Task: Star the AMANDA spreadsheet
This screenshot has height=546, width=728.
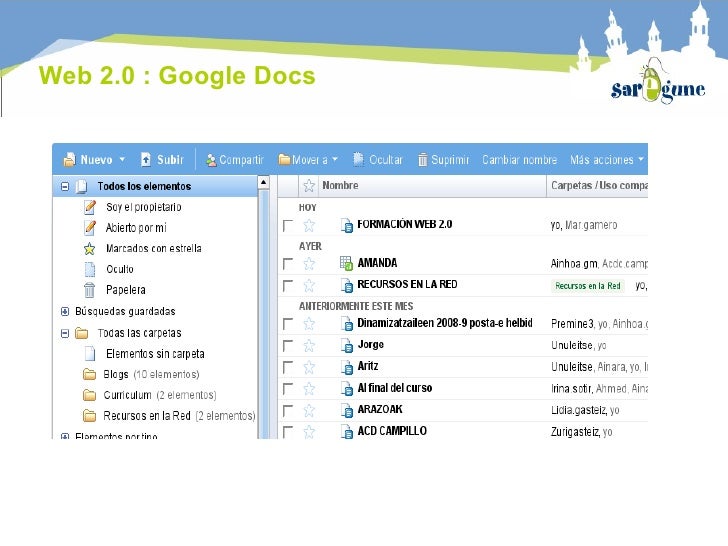Action: tap(309, 264)
